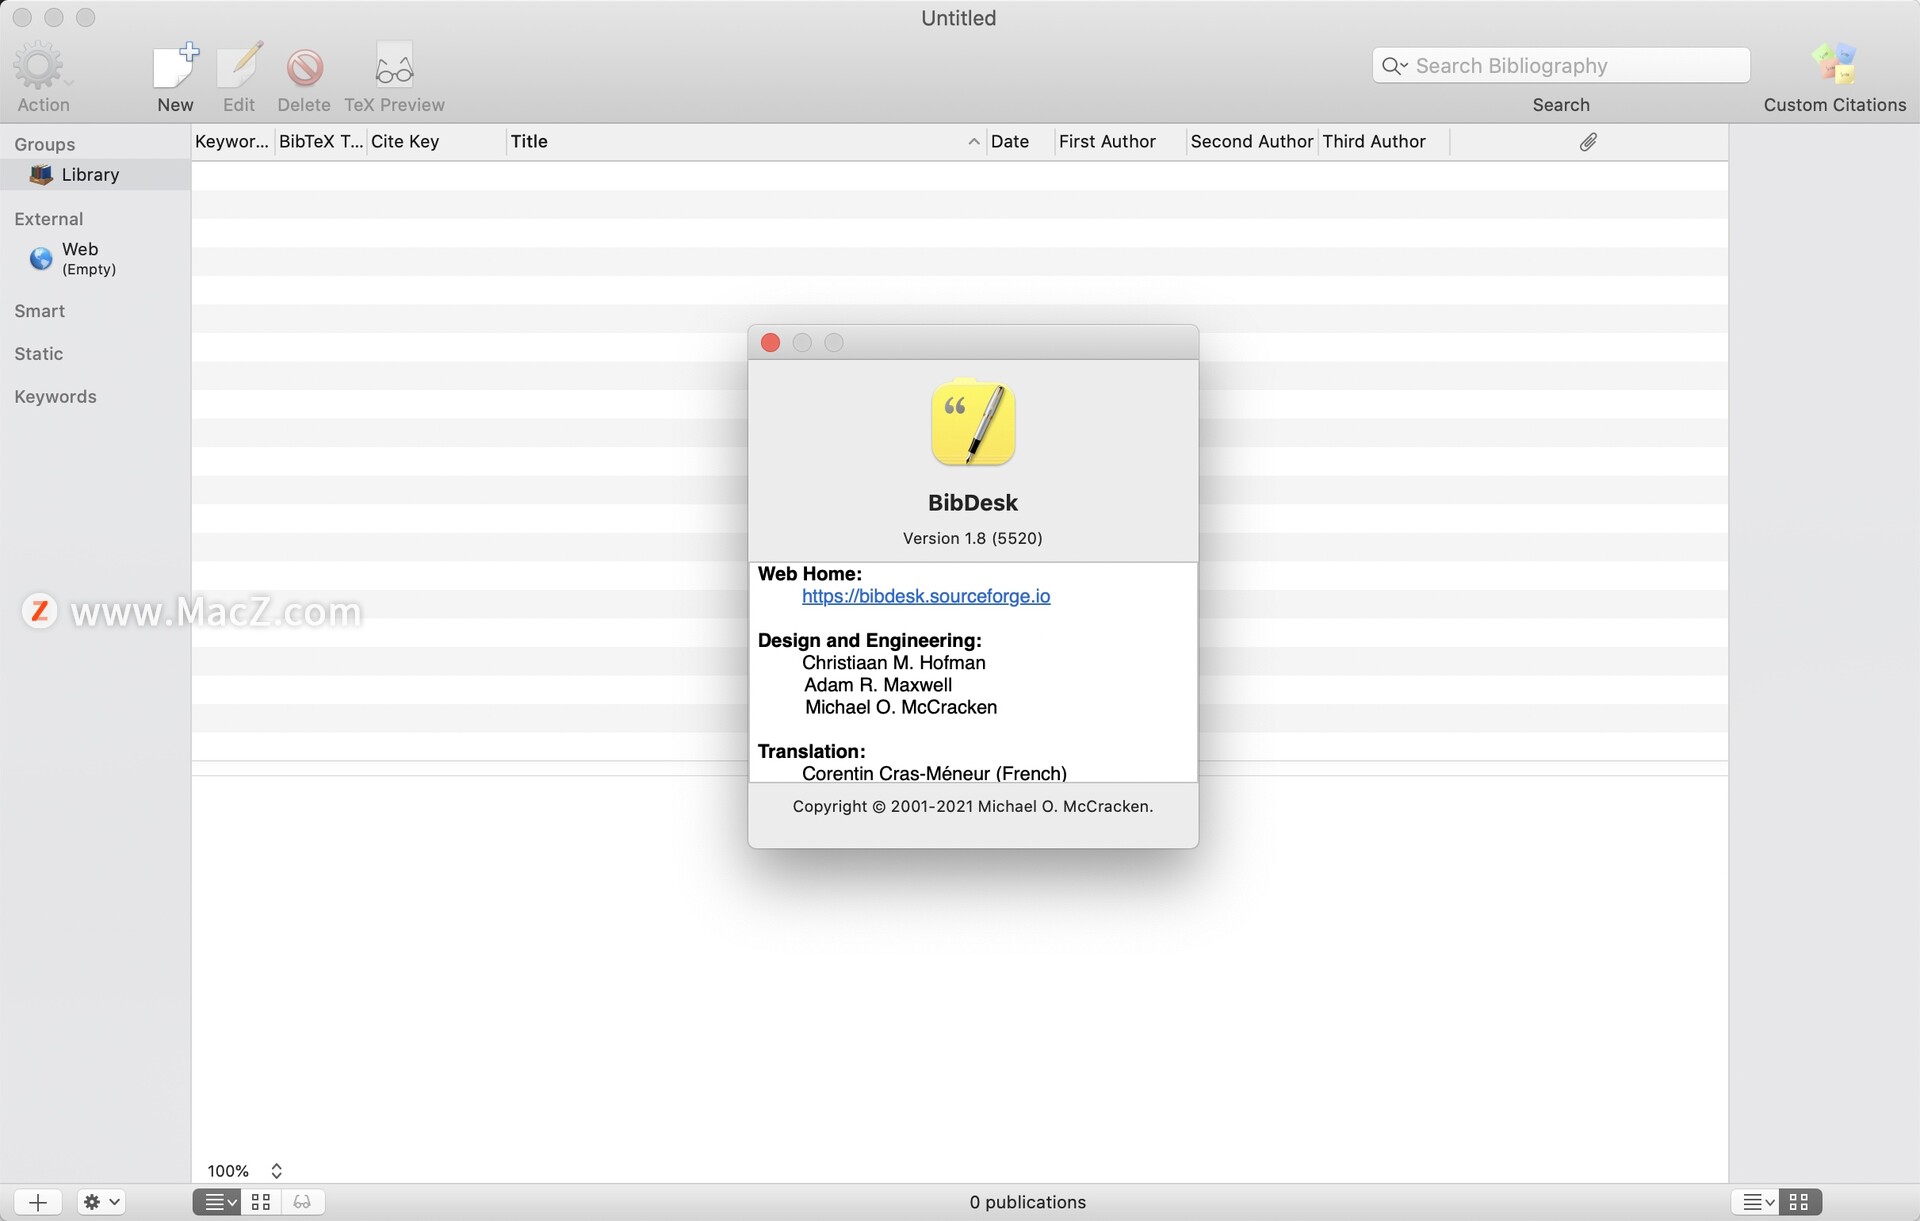
Task: Type in Search Bibliography field
Action: (x=1561, y=66)
